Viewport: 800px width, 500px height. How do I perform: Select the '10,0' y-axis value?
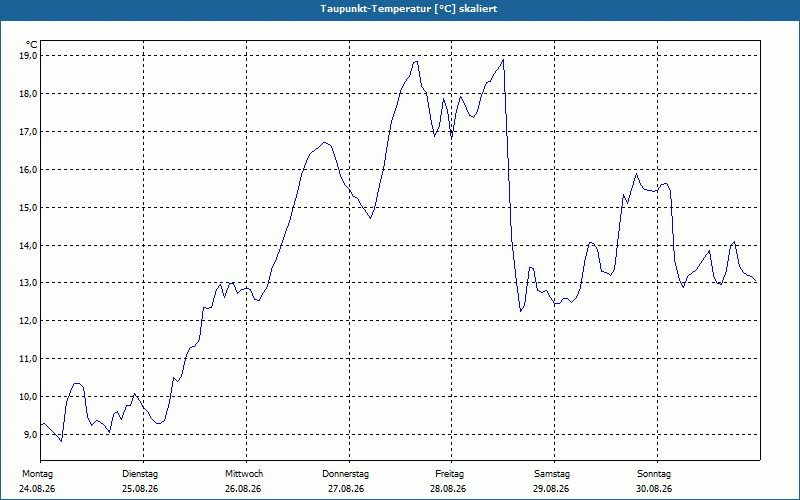pyautogui.click(x=28, y=396)
